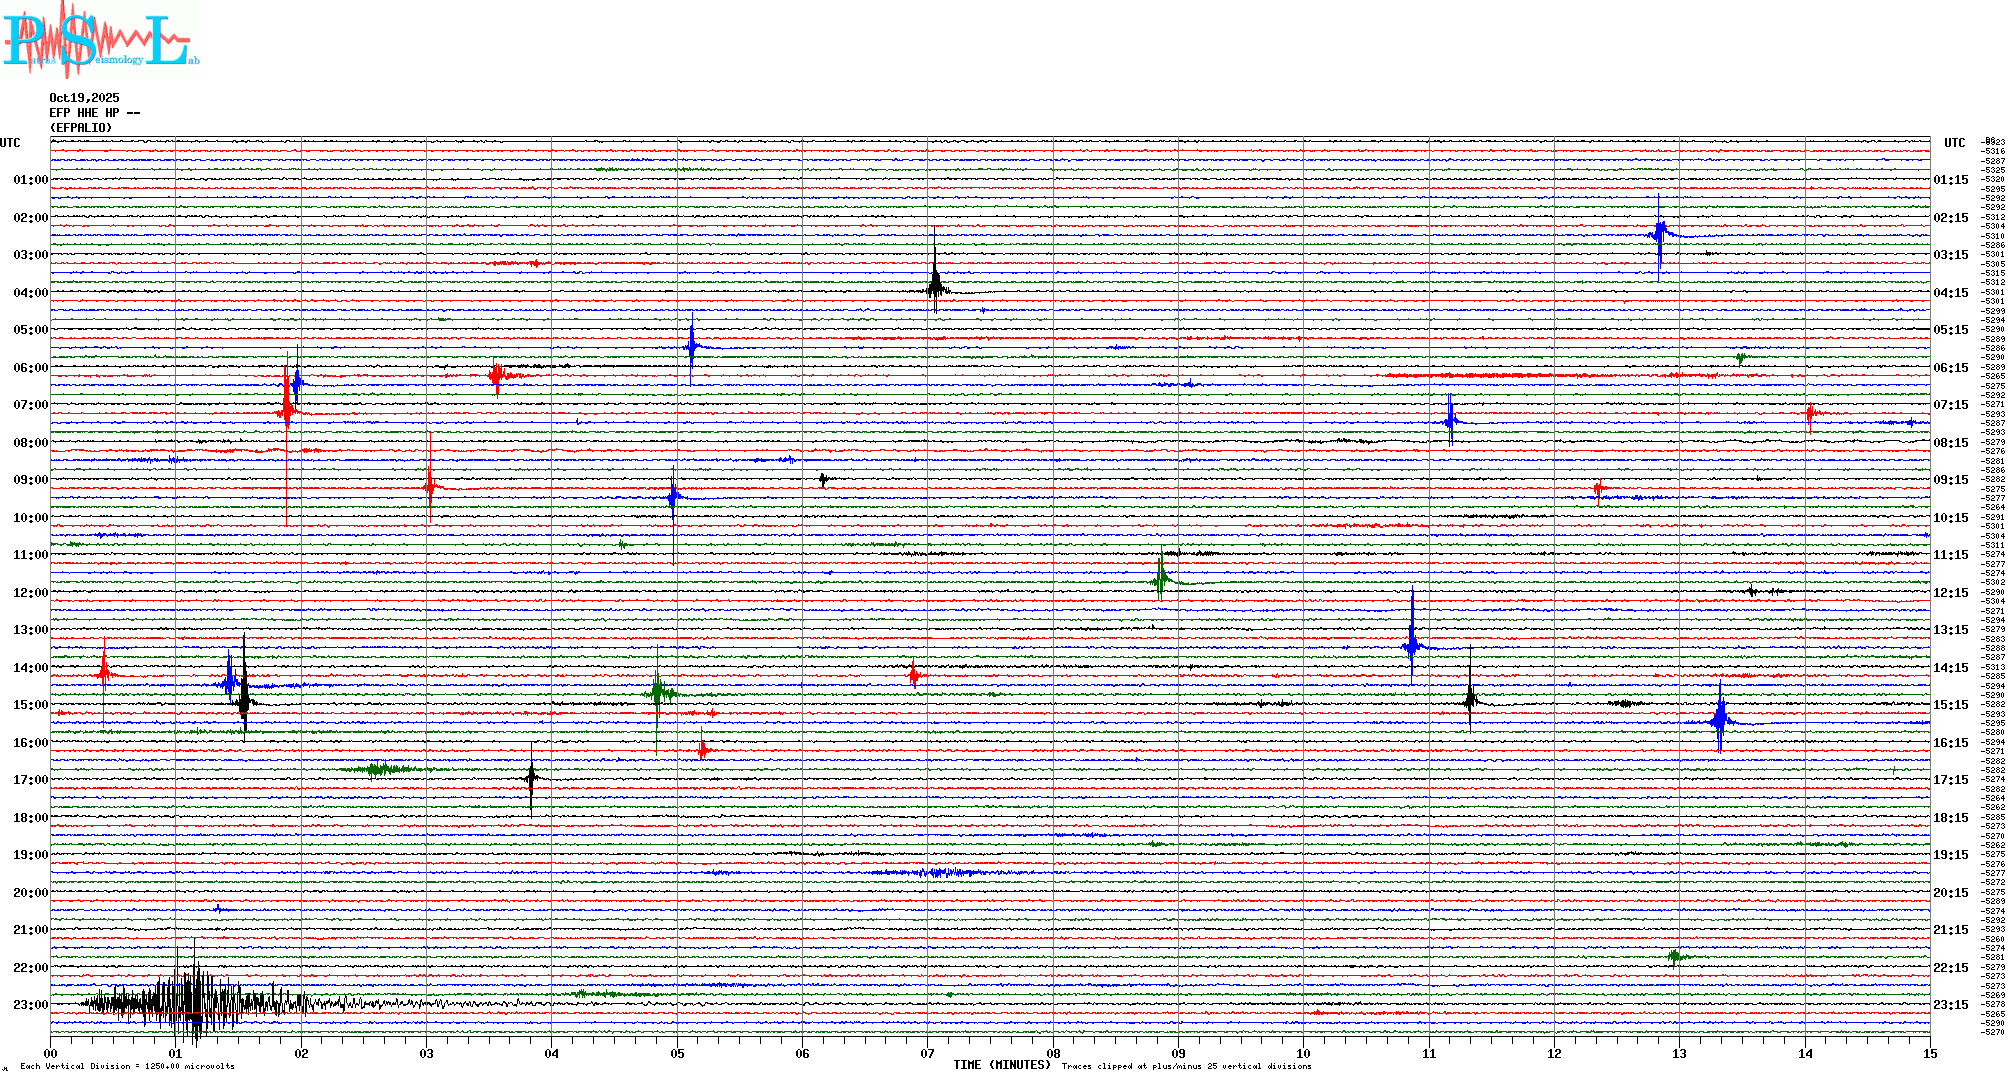Click minute marker 07 on bottom axis
Viewport: 2010px width, 1080px height.
point(928,1053)
